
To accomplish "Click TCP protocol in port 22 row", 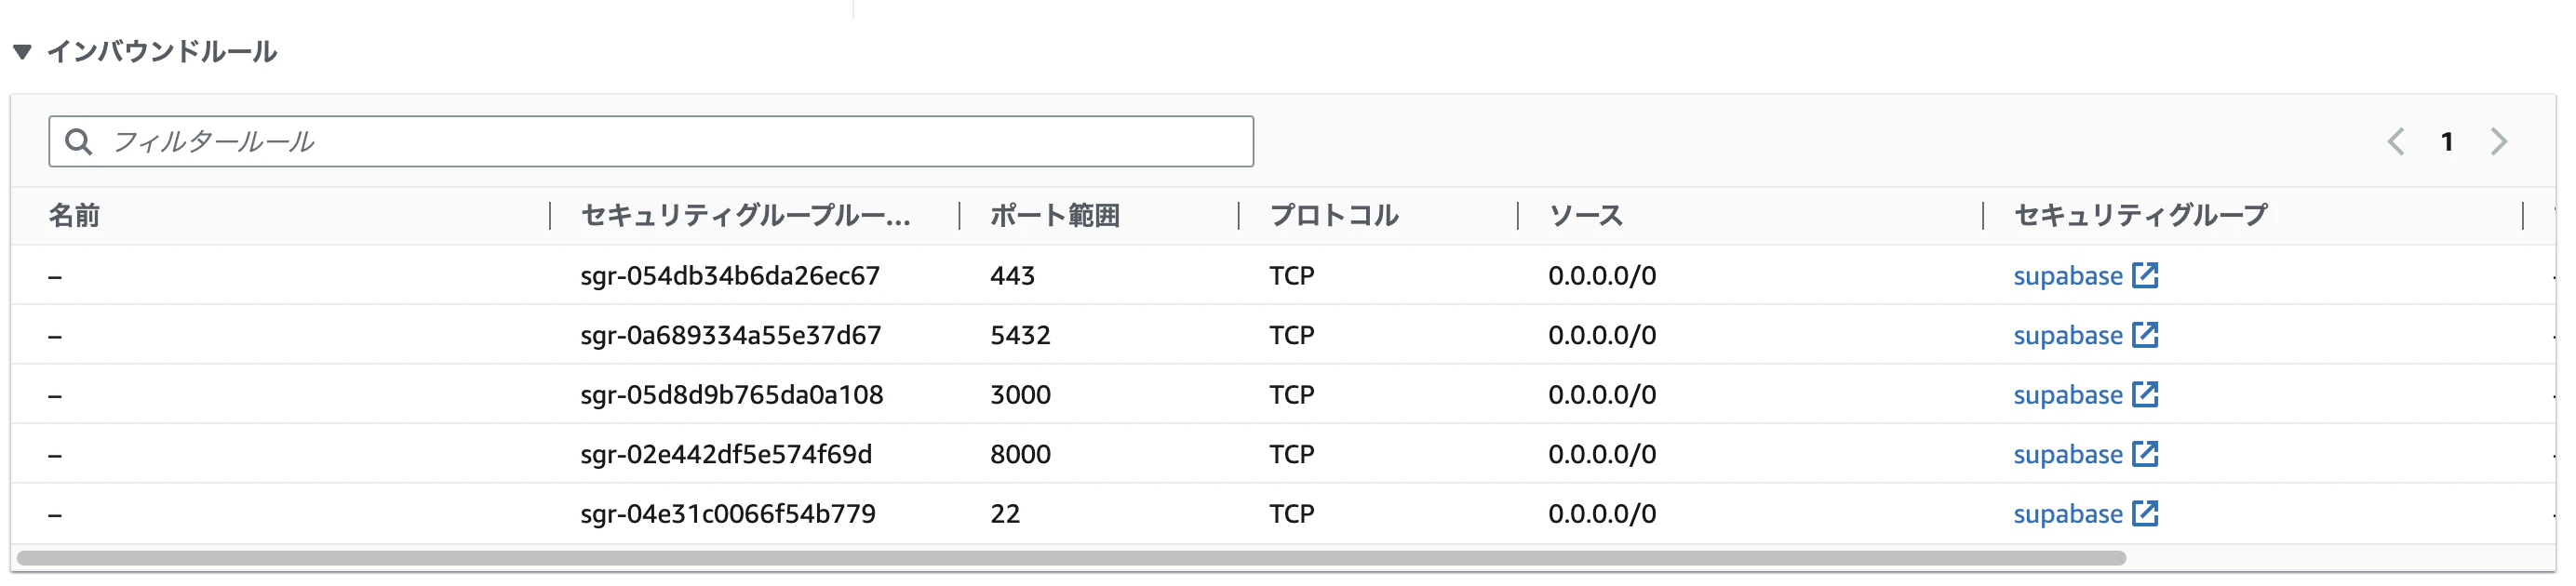I will point(1292,514).
